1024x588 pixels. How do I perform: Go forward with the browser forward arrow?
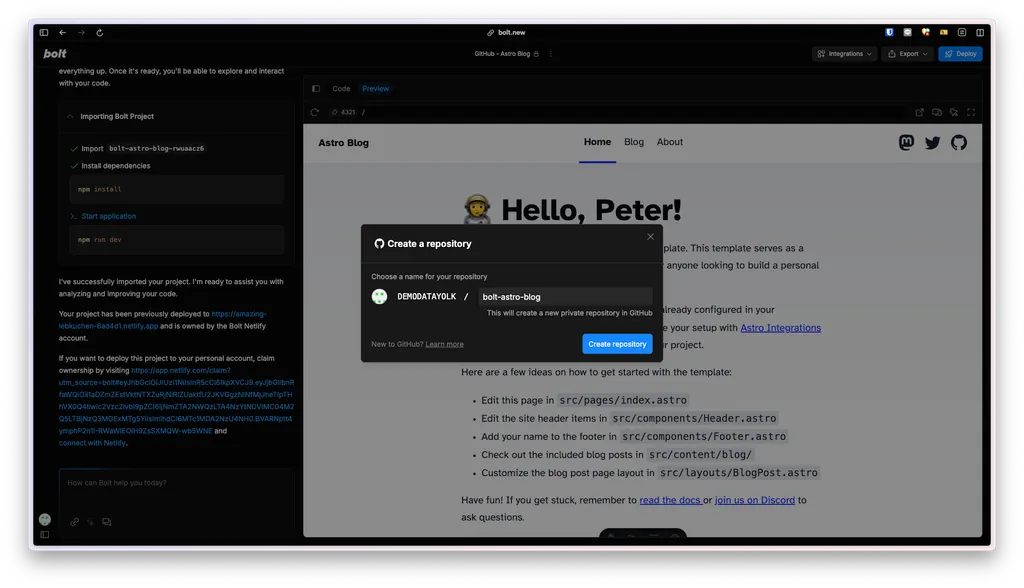81,32
